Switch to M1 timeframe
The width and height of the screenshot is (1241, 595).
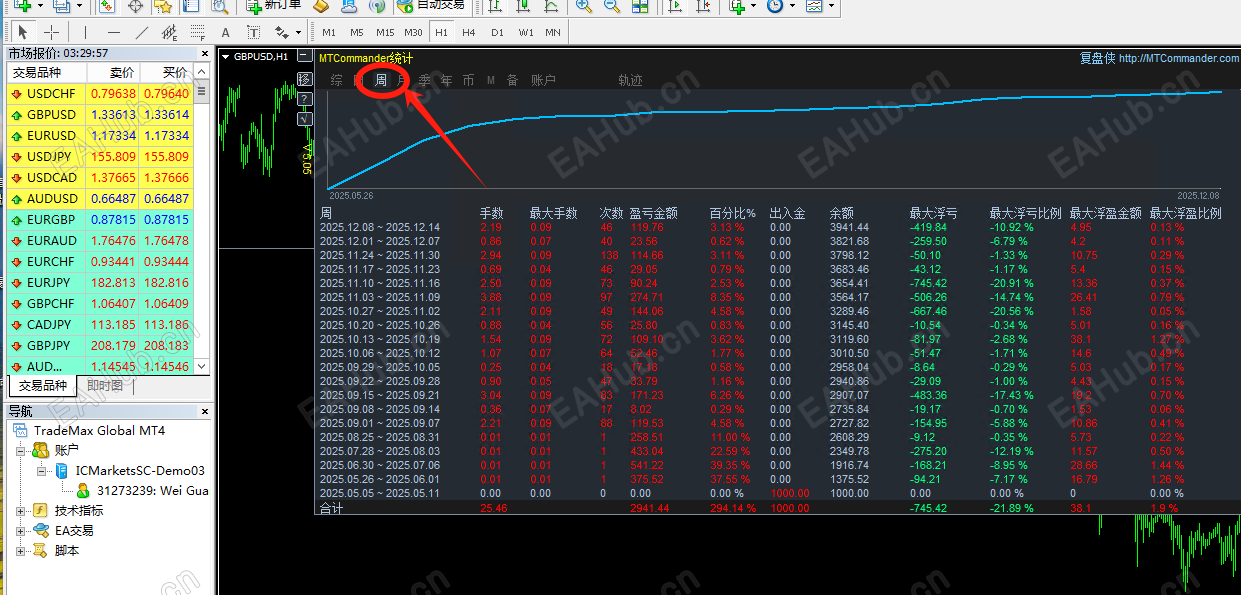(329, 33)
